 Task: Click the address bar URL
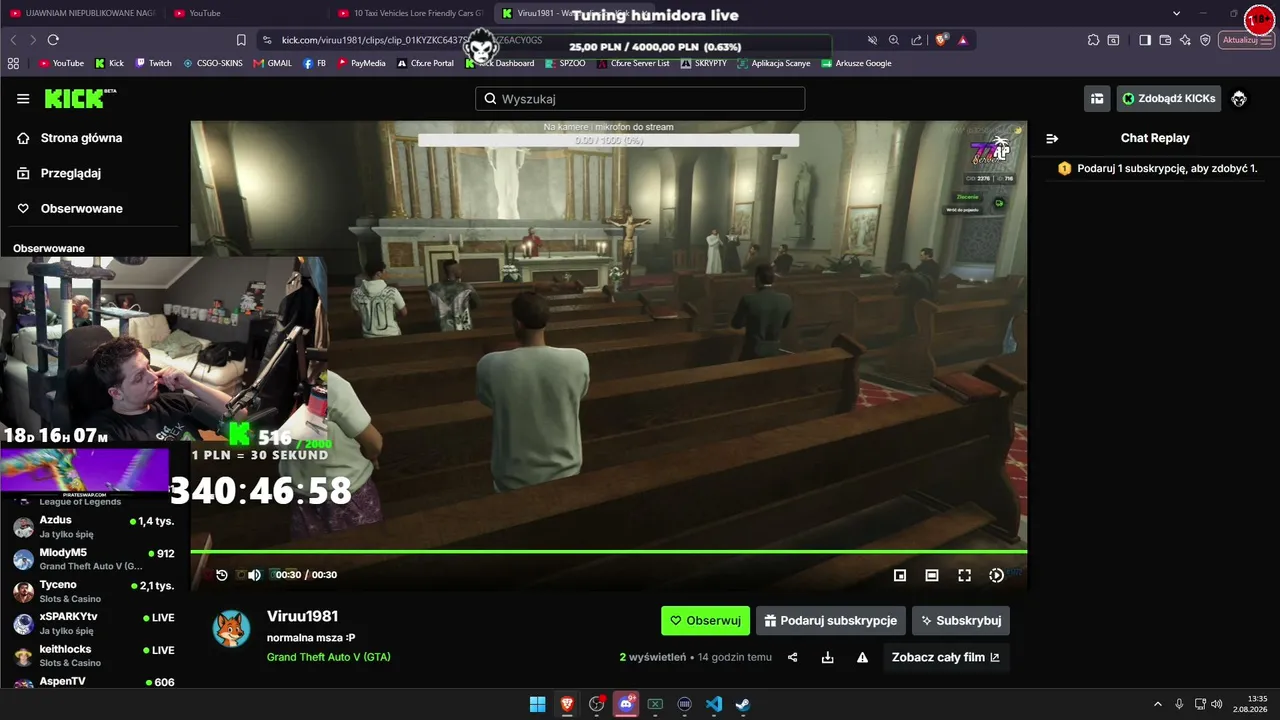pos(412,40)
